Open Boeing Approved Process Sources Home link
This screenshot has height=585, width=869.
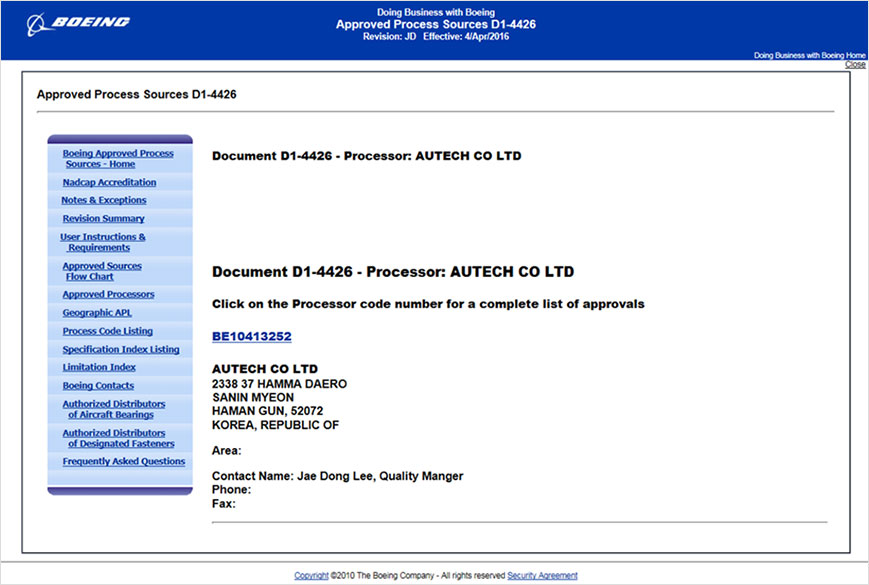[x=118, y=158]
